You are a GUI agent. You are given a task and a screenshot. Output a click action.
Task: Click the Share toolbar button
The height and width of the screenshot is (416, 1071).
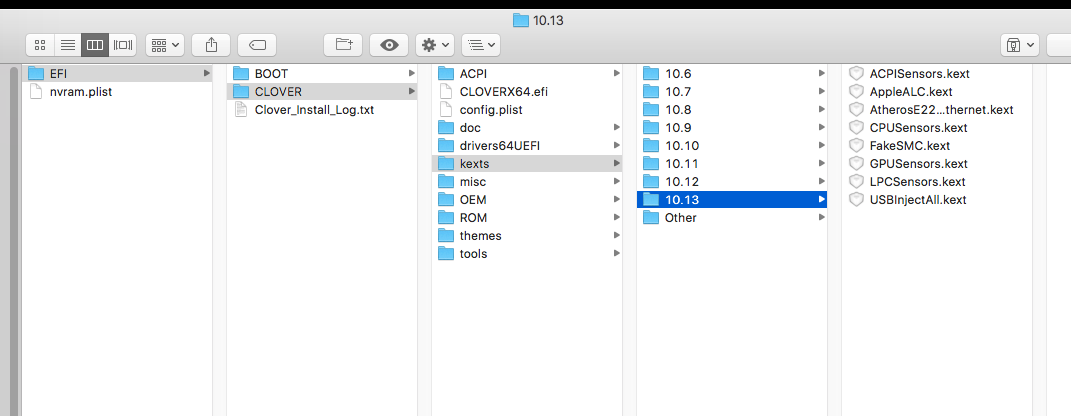pos(211,45)
